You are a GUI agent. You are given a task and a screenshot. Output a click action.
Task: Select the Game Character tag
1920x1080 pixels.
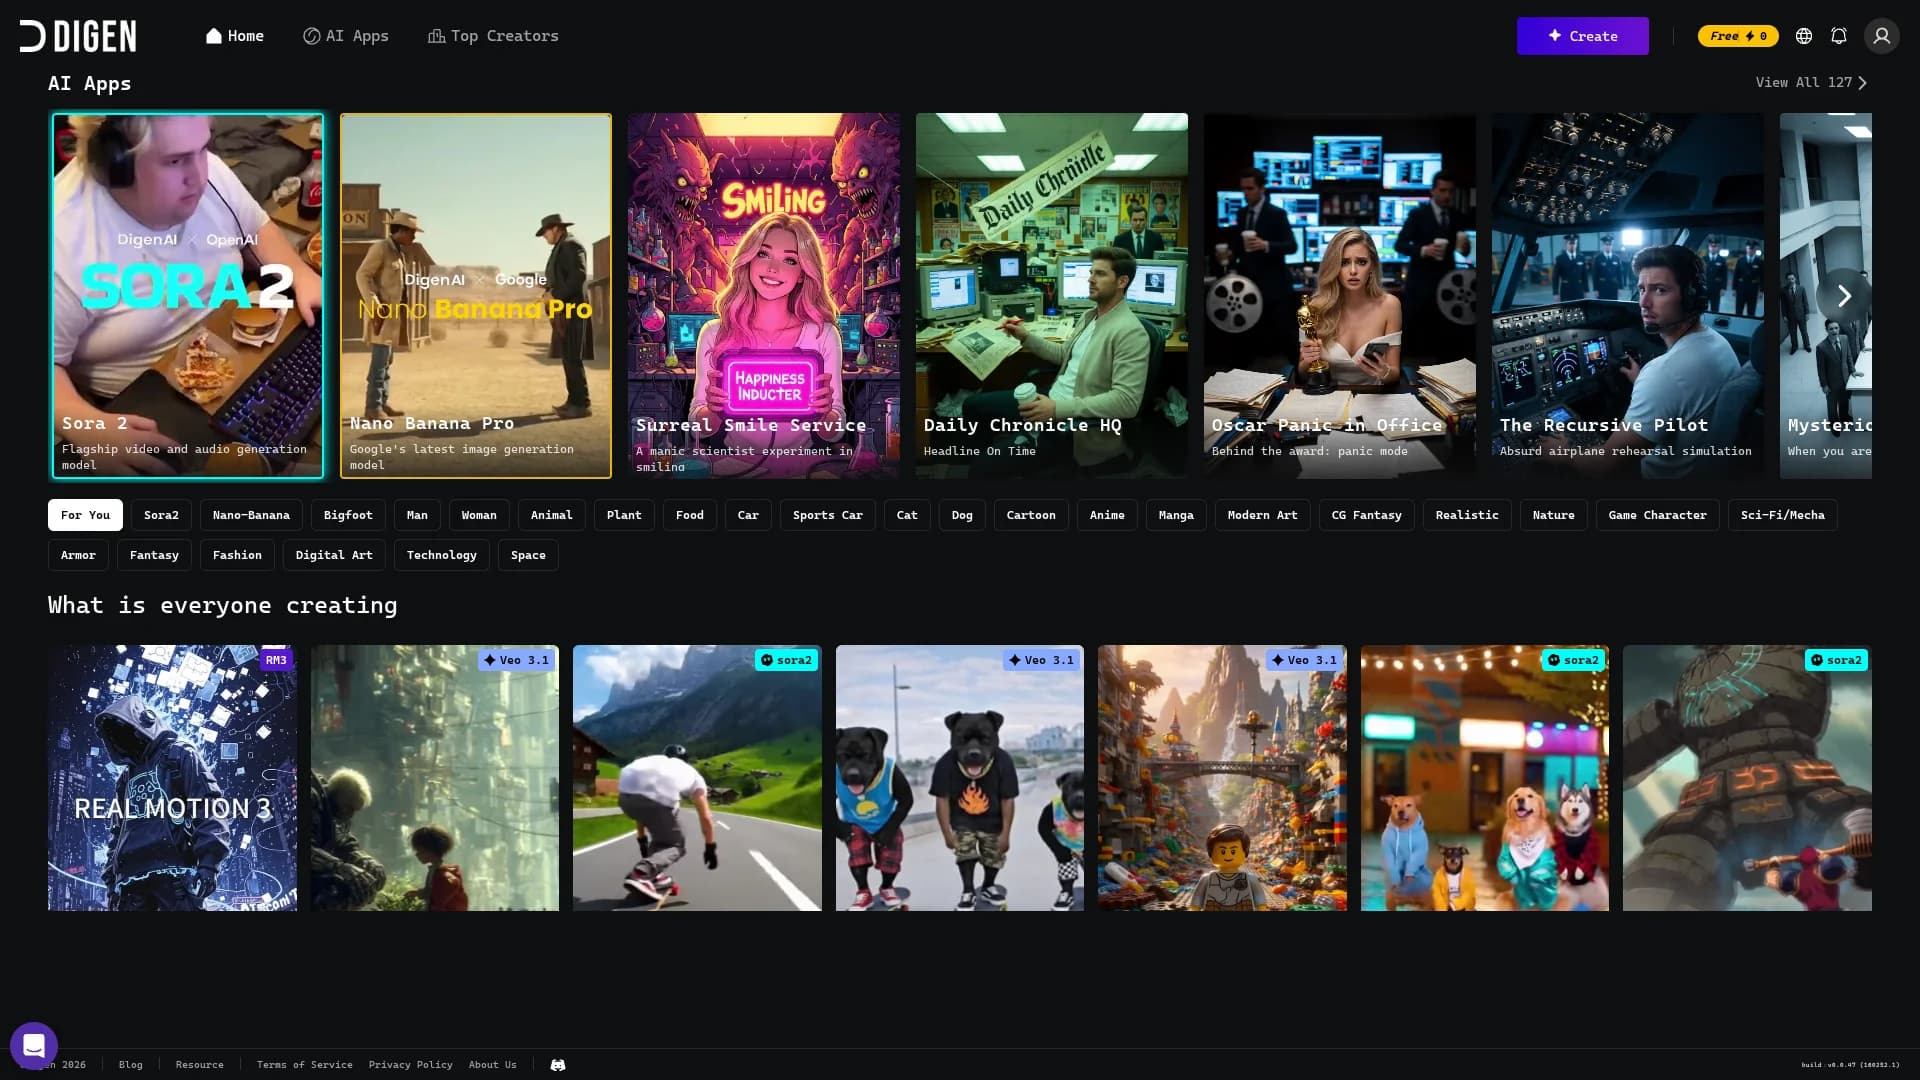click(x=1658, y=515)
